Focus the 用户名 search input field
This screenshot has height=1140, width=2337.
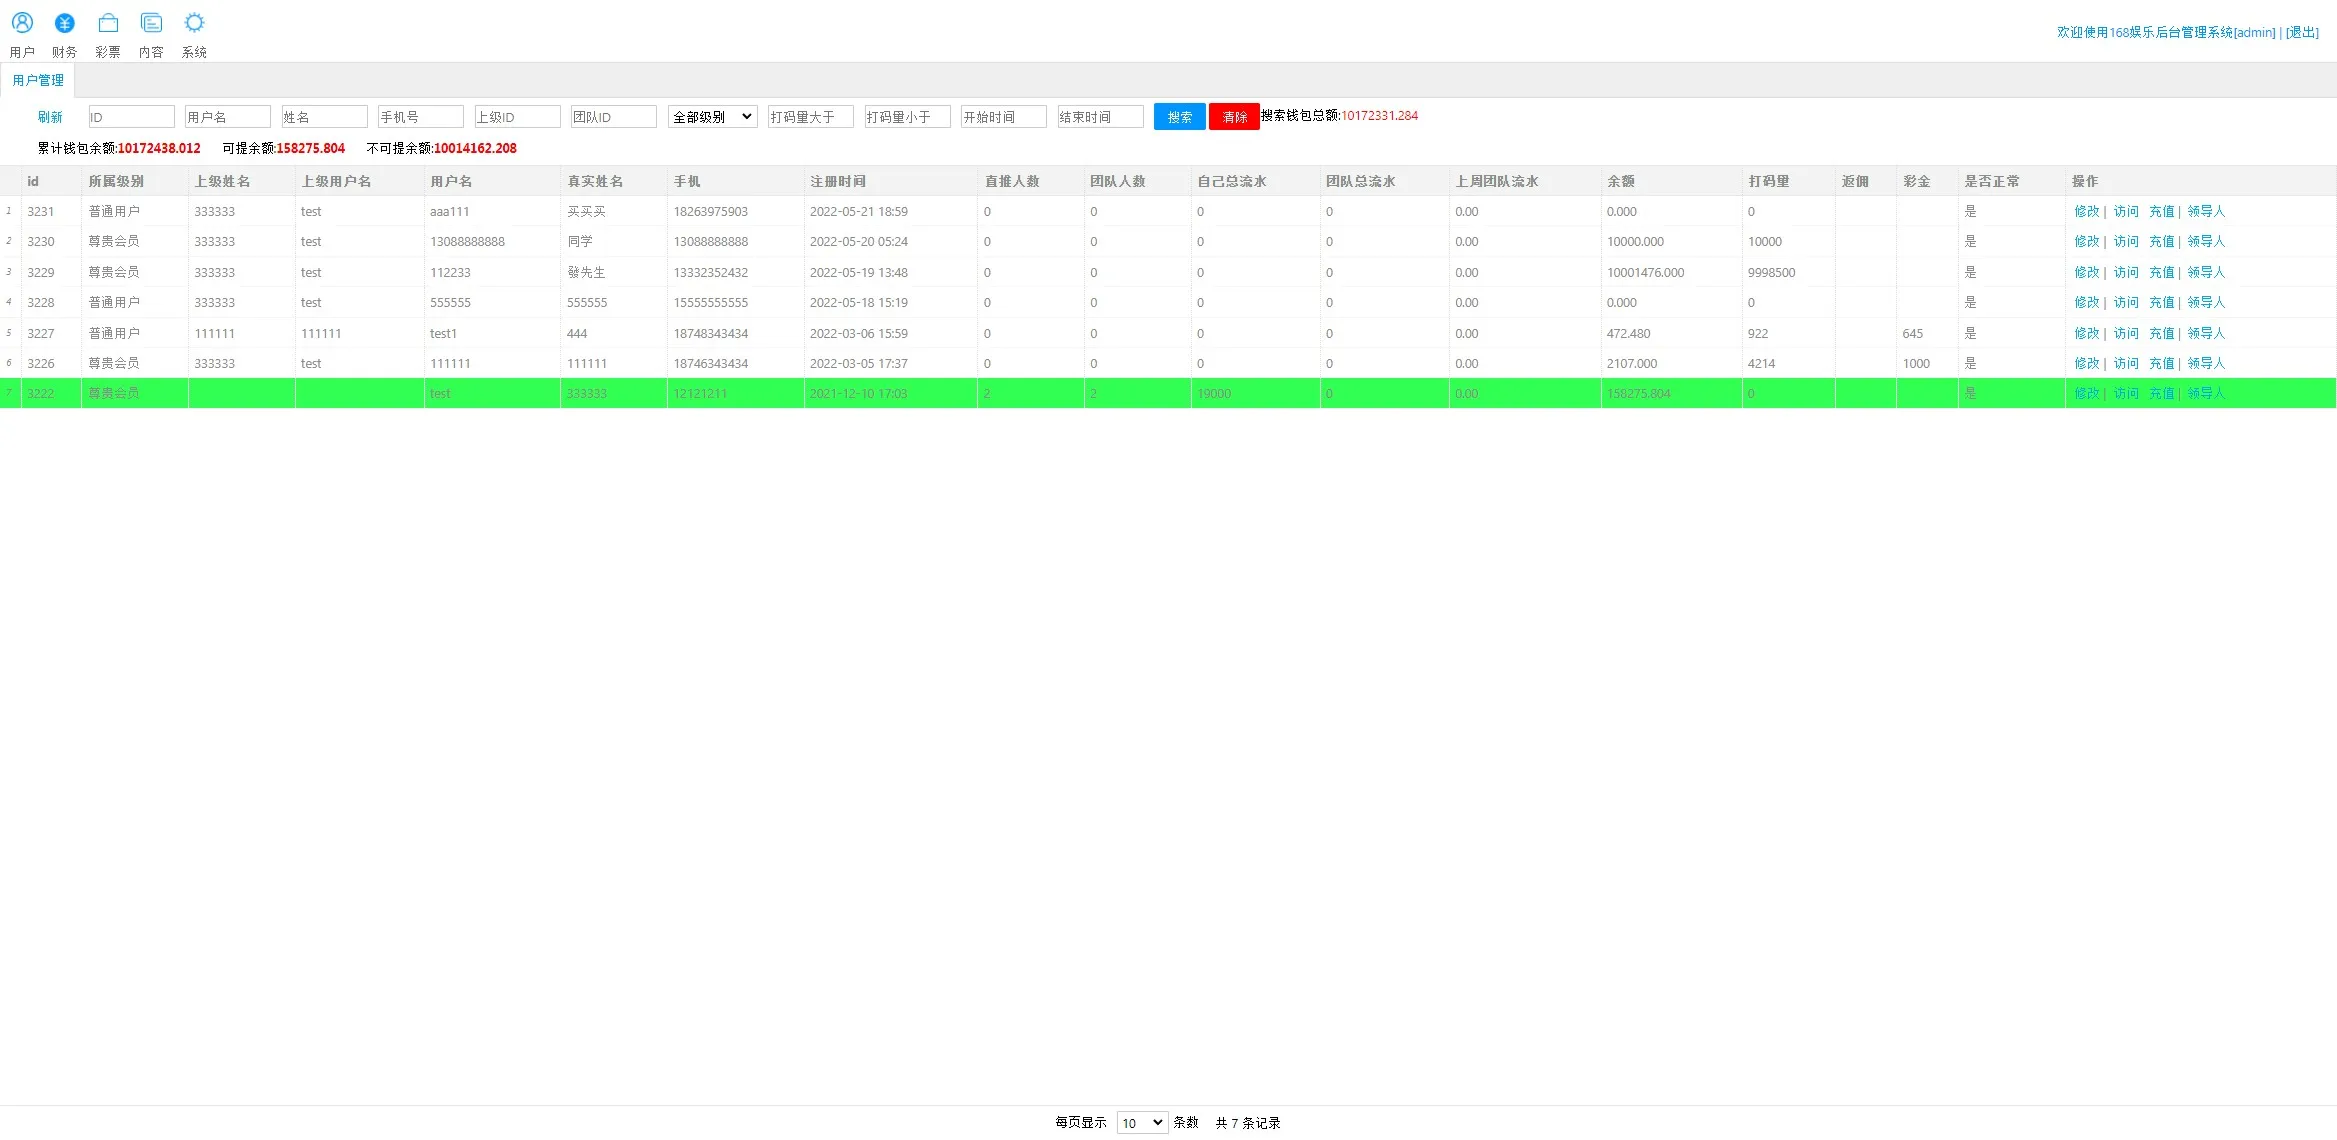pos(227,117)
